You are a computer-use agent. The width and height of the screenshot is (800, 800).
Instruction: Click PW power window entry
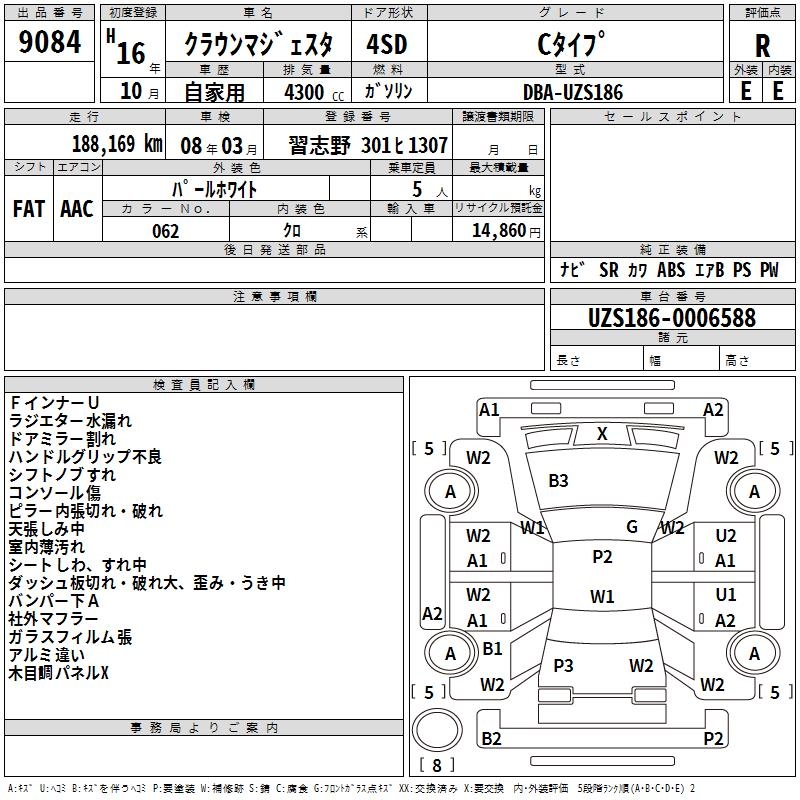pyautogui.click(x=769, y=270)
